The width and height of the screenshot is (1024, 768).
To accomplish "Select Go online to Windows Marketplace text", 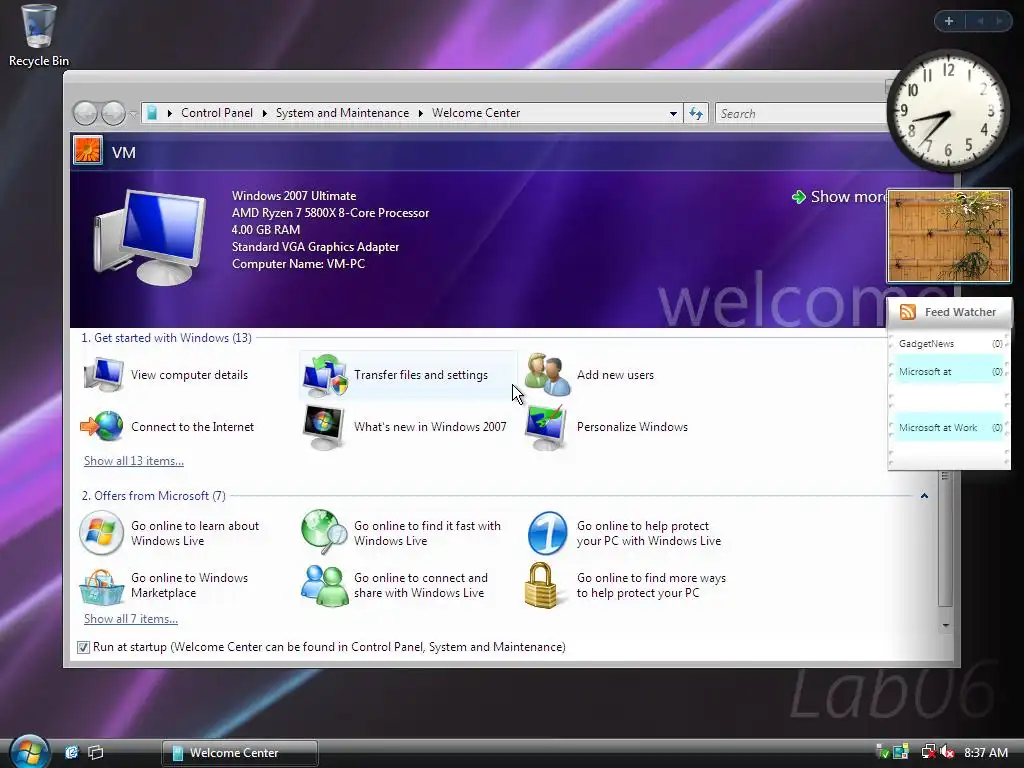I will tap(189, 585).
